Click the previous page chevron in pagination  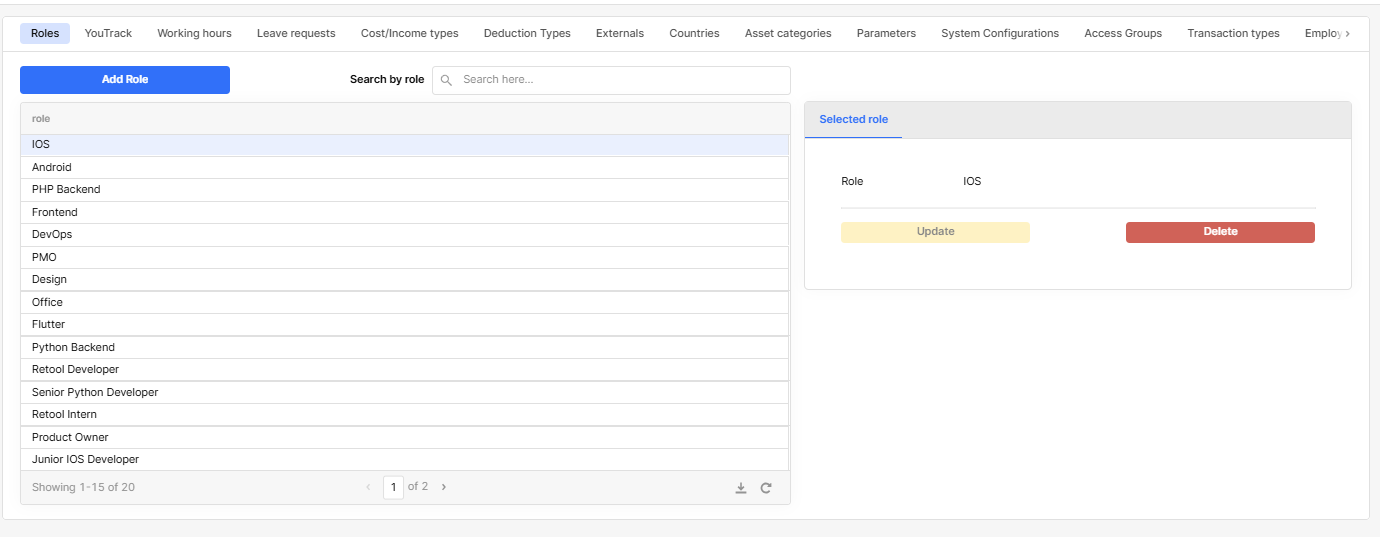368,487
